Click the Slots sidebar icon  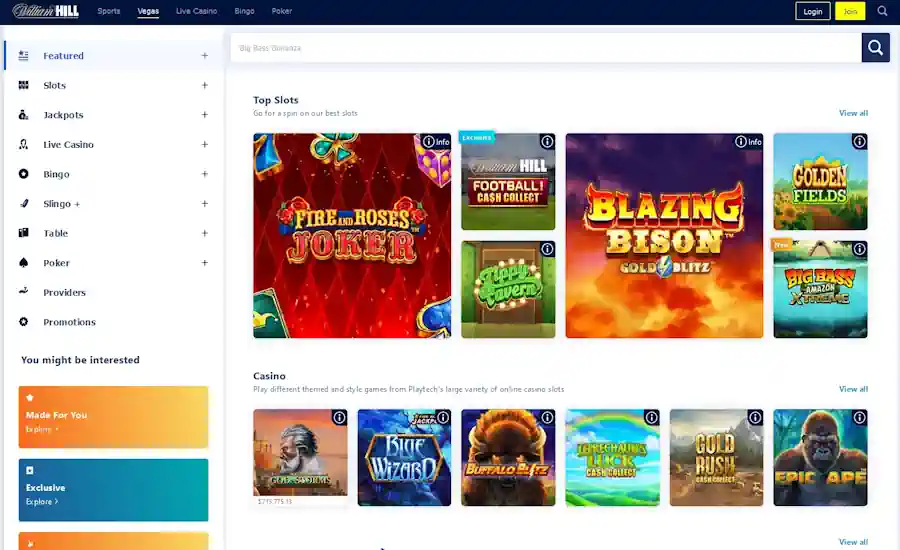[x=24, y=85]
